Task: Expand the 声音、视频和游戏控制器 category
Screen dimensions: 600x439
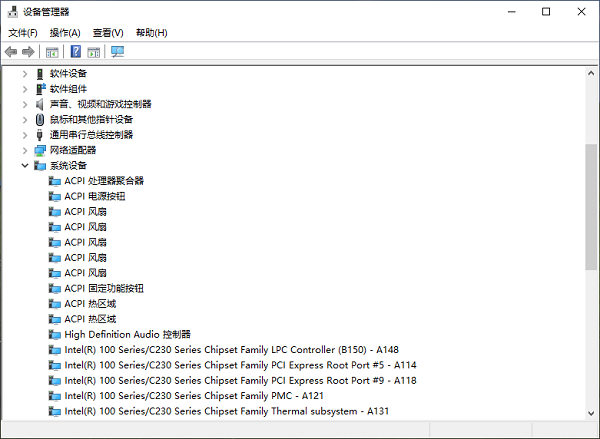Action: click(x=25, y=104)
